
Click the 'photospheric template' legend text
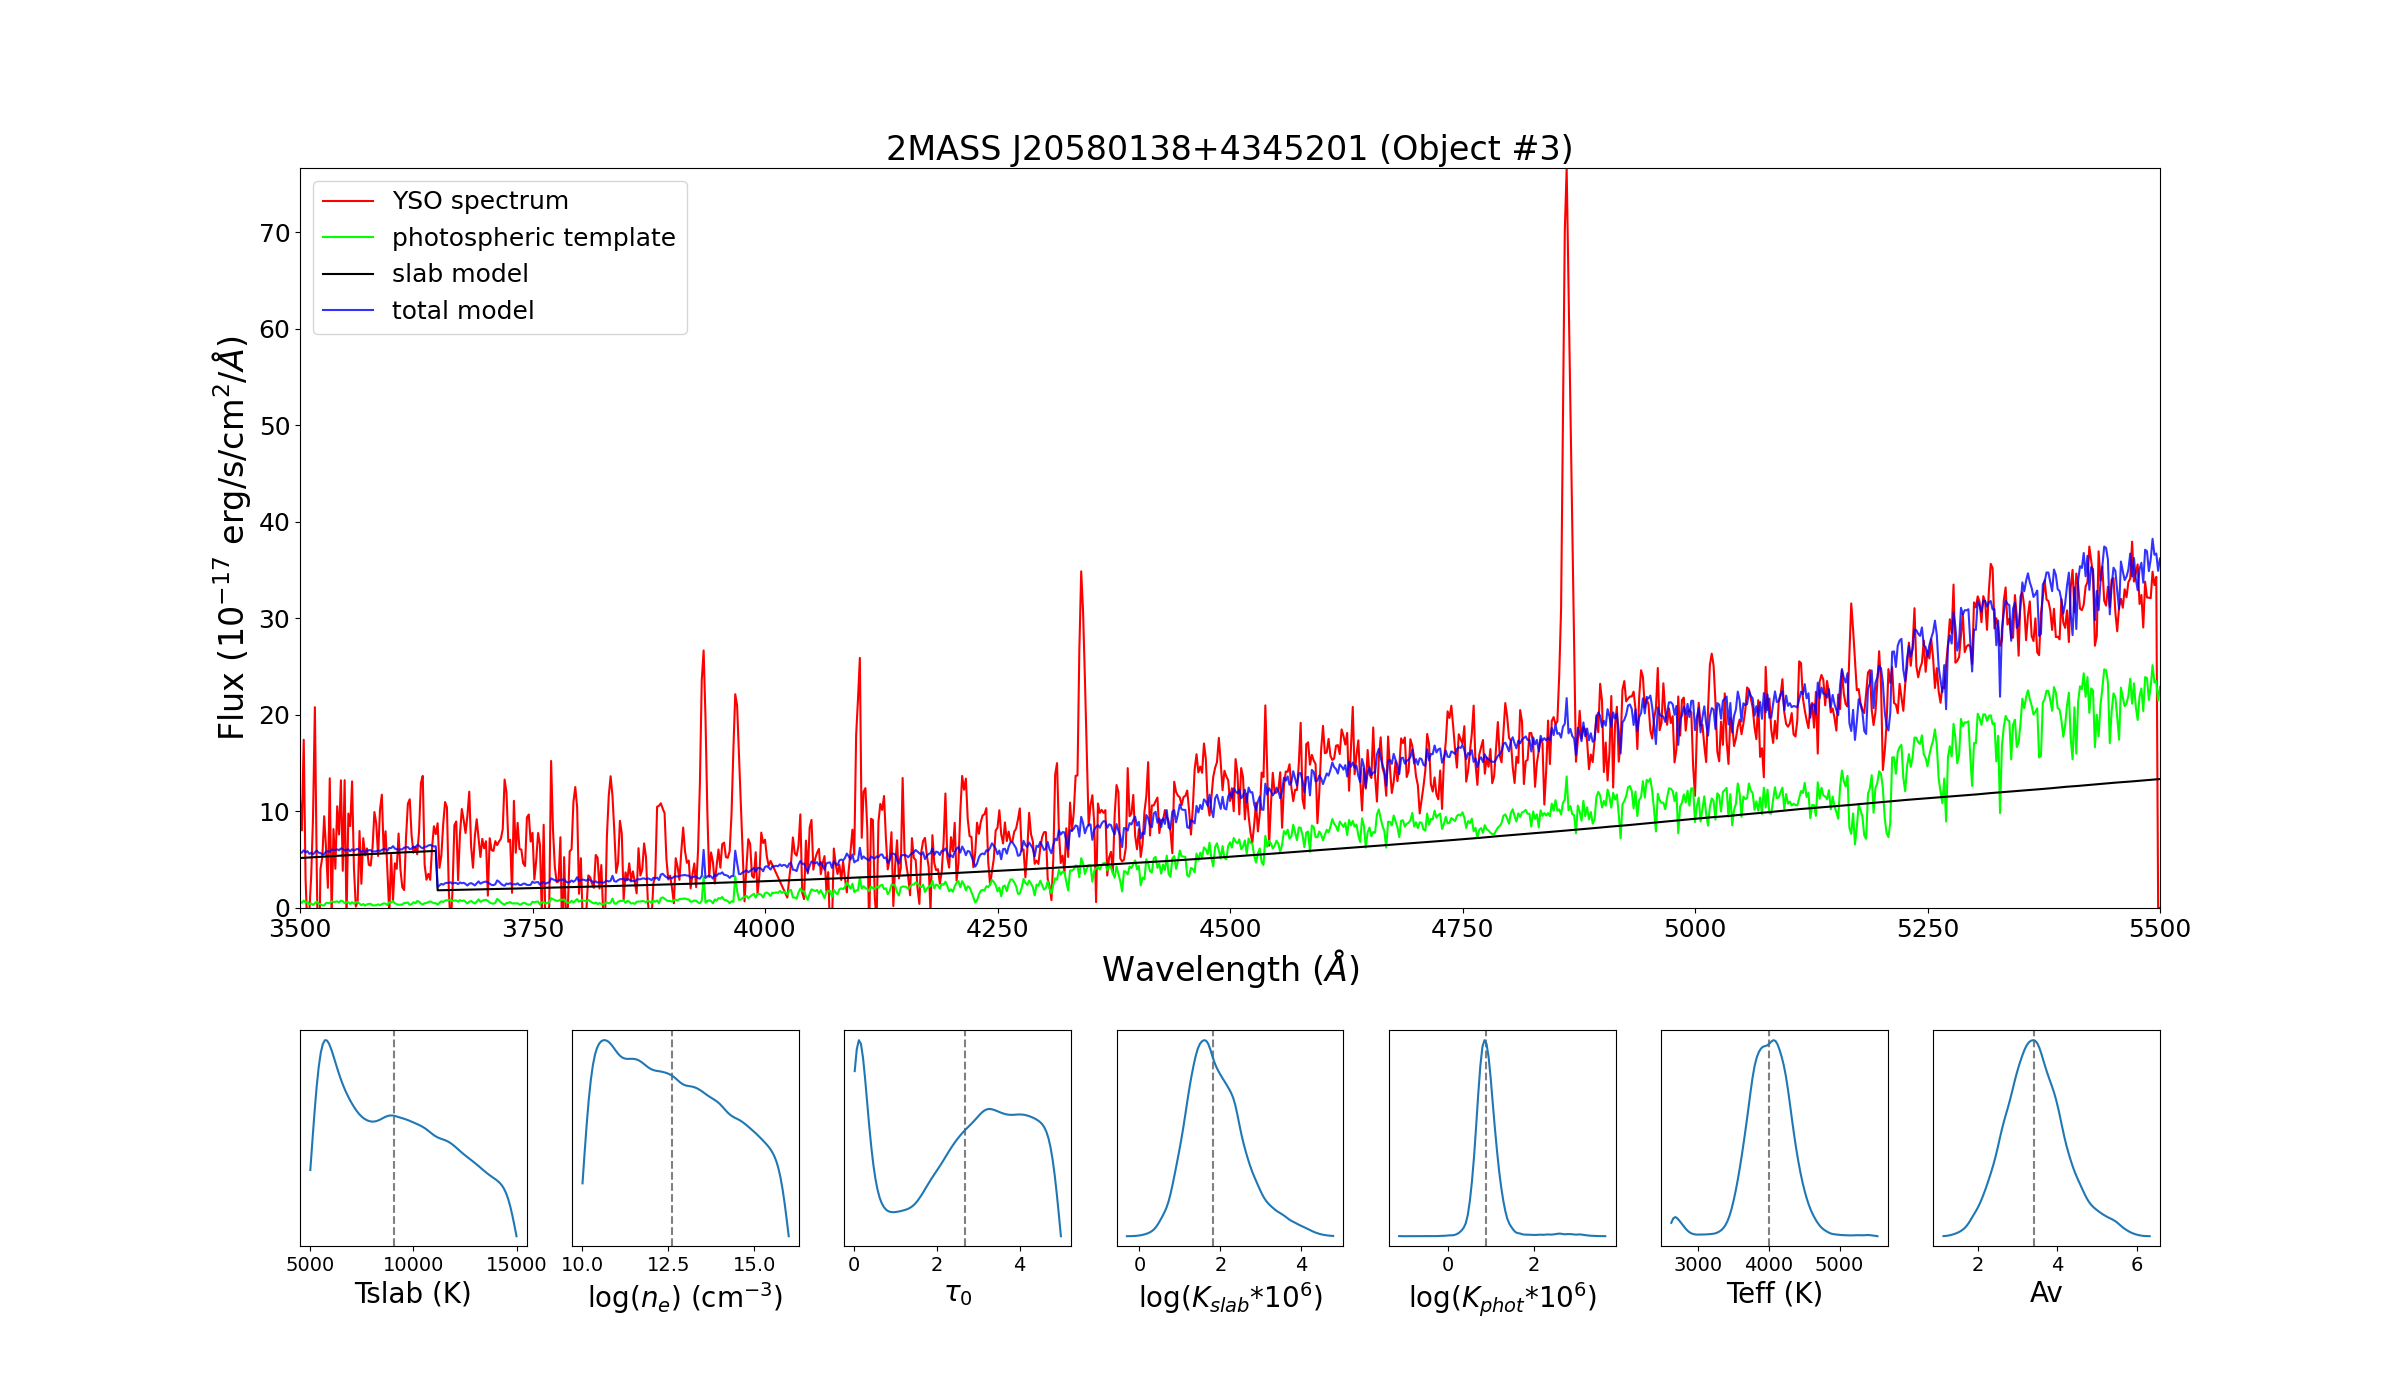533,238
